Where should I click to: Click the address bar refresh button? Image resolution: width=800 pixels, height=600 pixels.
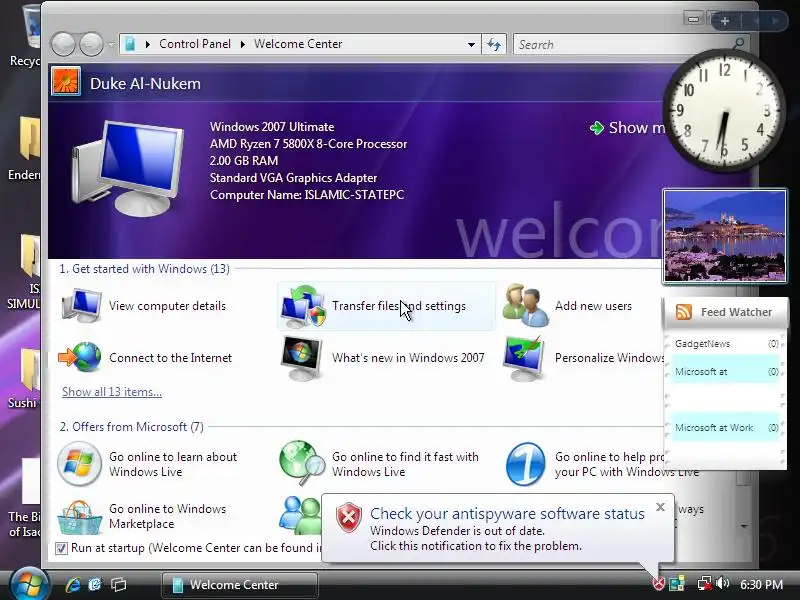coord(494,44)
